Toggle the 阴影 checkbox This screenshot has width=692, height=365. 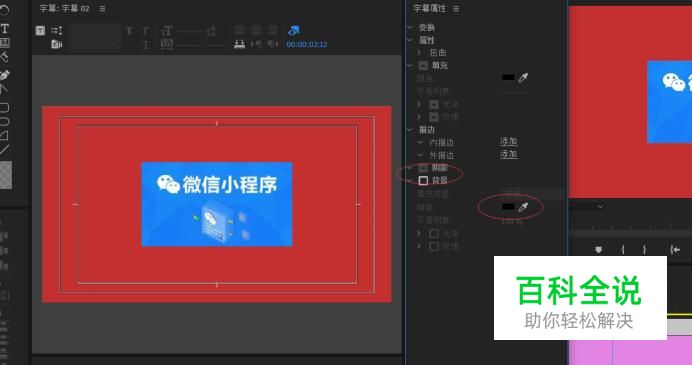pos(423,168)
